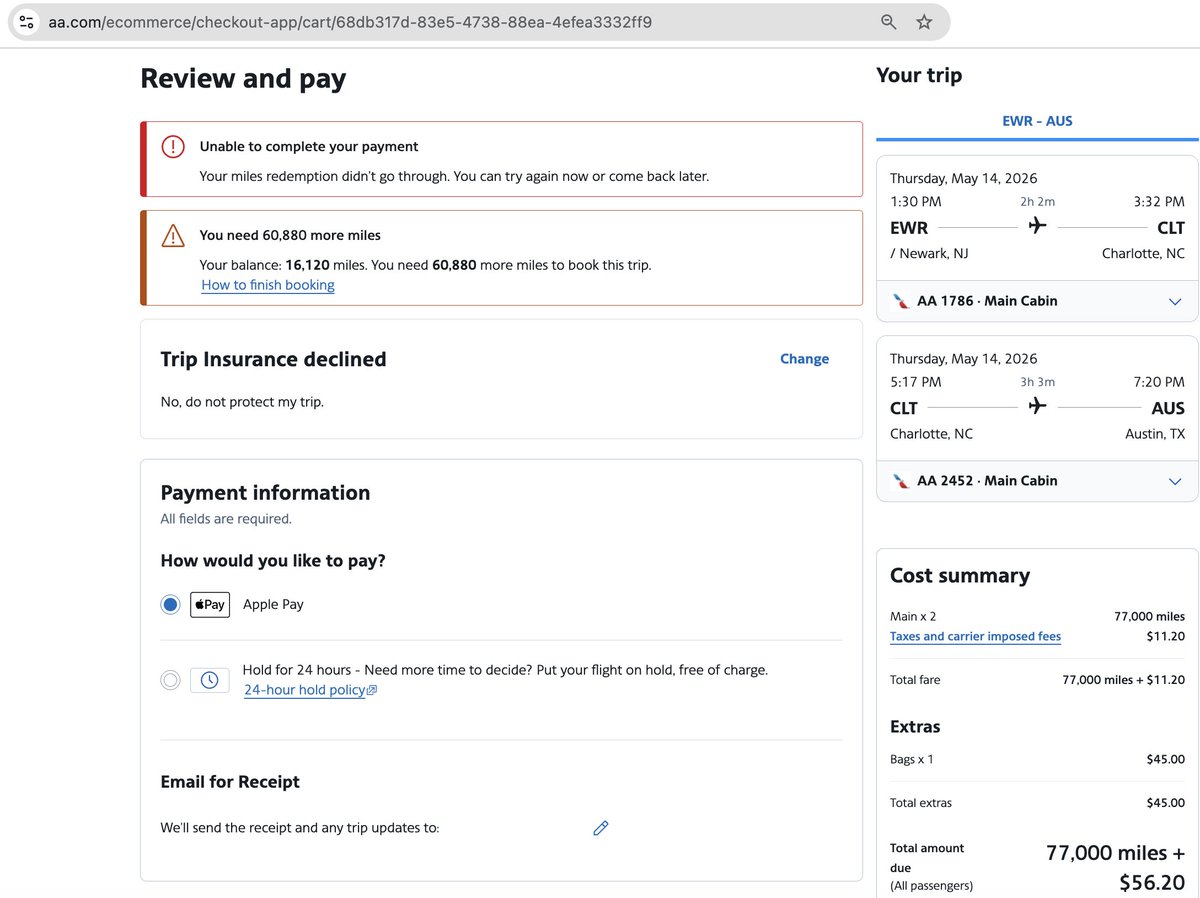The width and height of the screenshot is (1200, 898).
Task: Click the $56.20 total amount
Action: (x=1152, y=882)
